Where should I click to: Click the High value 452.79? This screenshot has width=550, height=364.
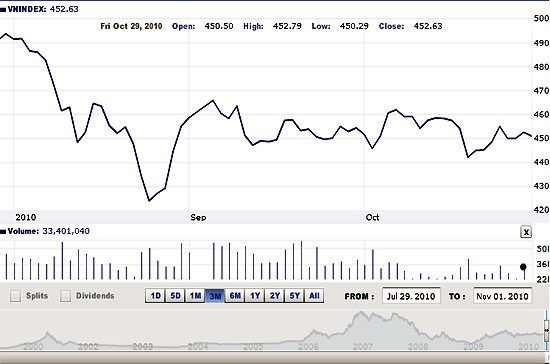(x=287, y=26)
